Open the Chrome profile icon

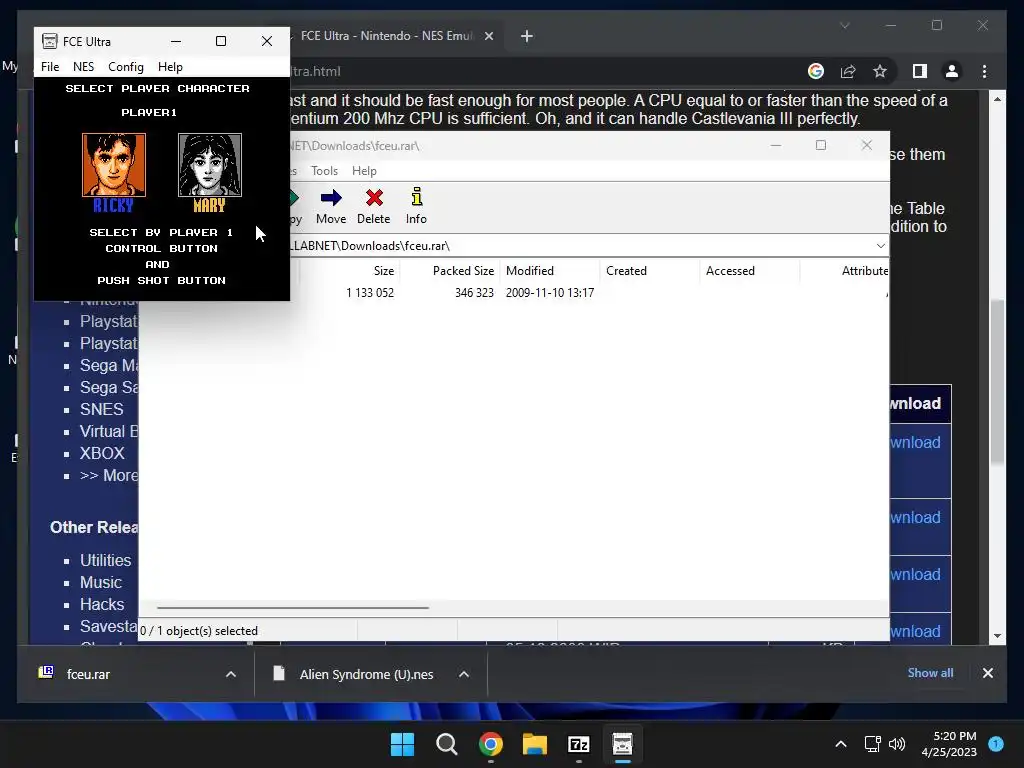coord(952,71)
